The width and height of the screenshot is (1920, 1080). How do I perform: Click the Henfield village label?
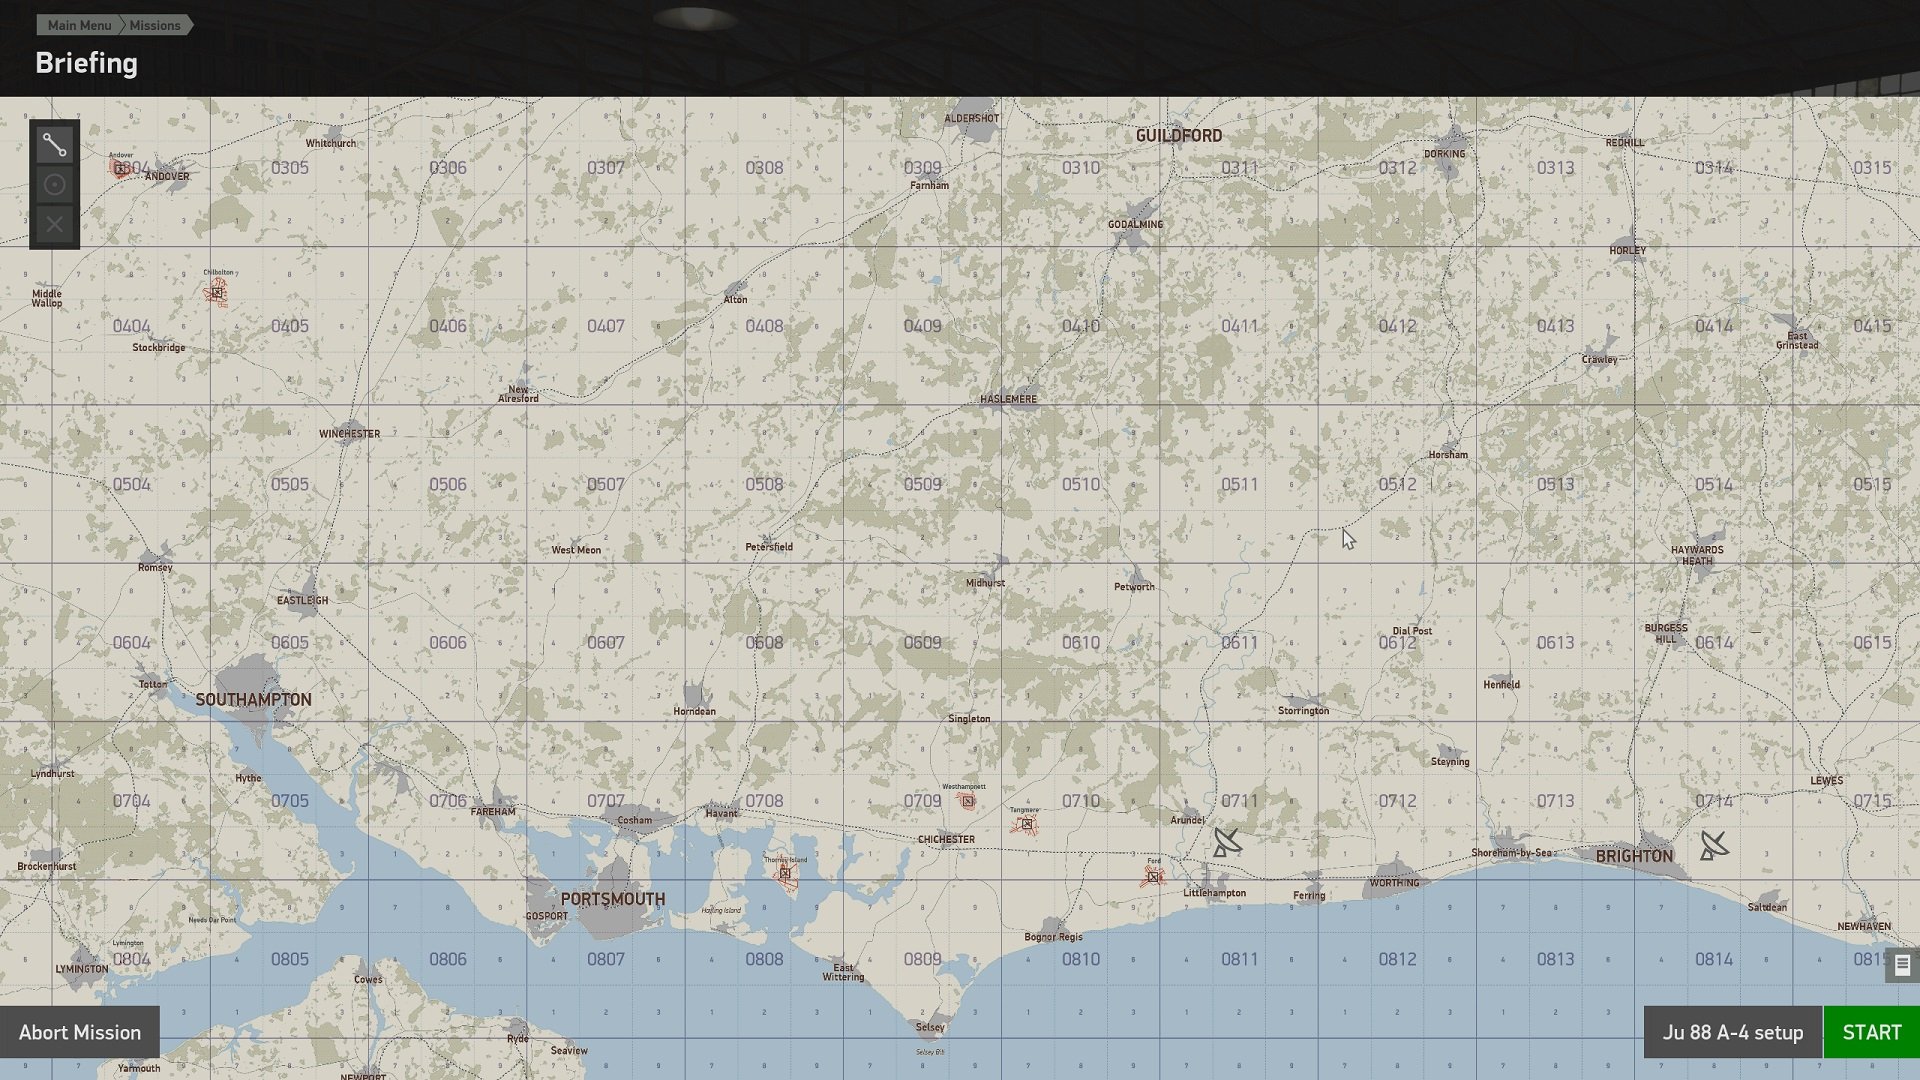click(1501, 685)
